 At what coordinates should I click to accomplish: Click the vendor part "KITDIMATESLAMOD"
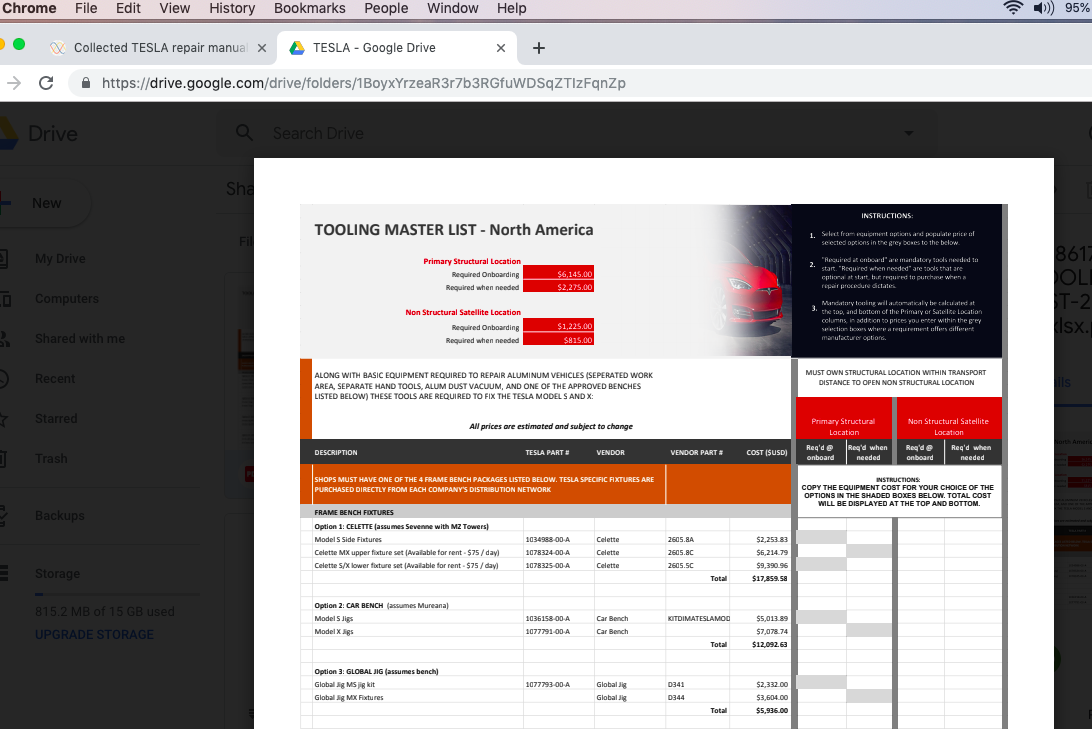[699, 618]
